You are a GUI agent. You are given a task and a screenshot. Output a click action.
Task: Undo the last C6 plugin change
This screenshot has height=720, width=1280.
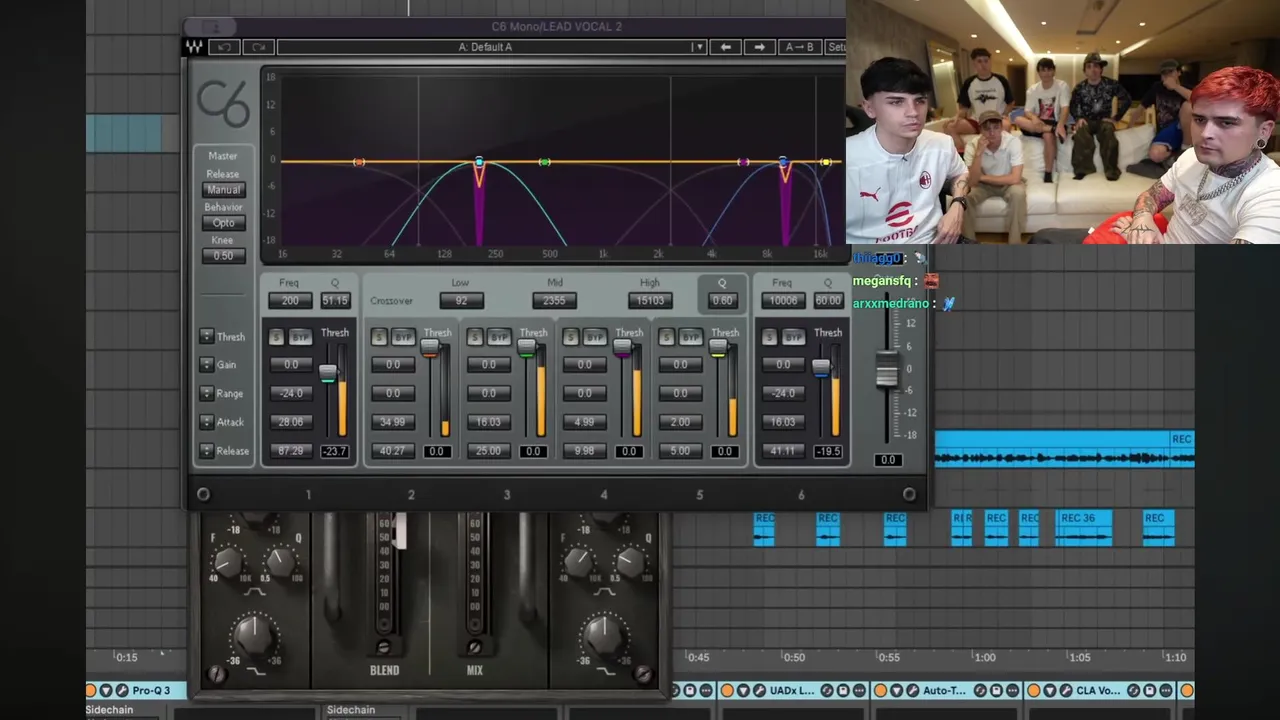(225, 47)
